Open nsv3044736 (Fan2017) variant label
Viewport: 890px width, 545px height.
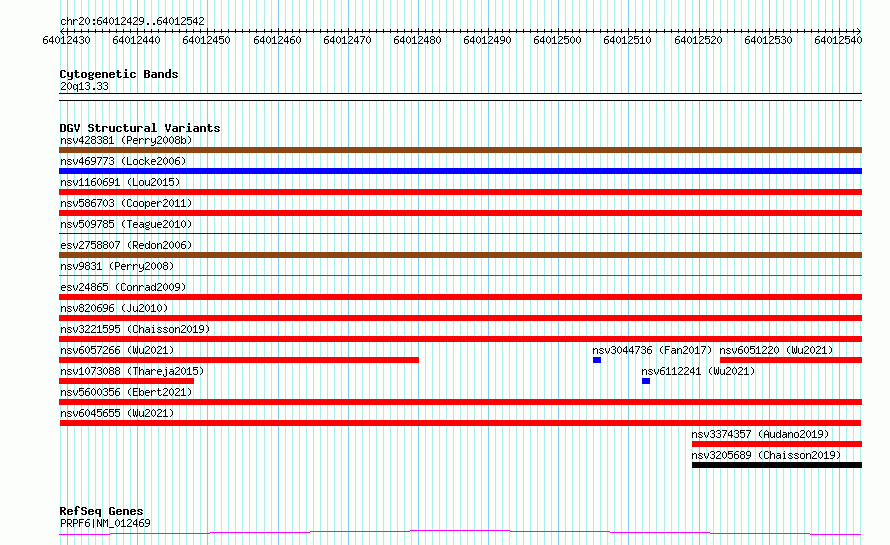[652, 350]
